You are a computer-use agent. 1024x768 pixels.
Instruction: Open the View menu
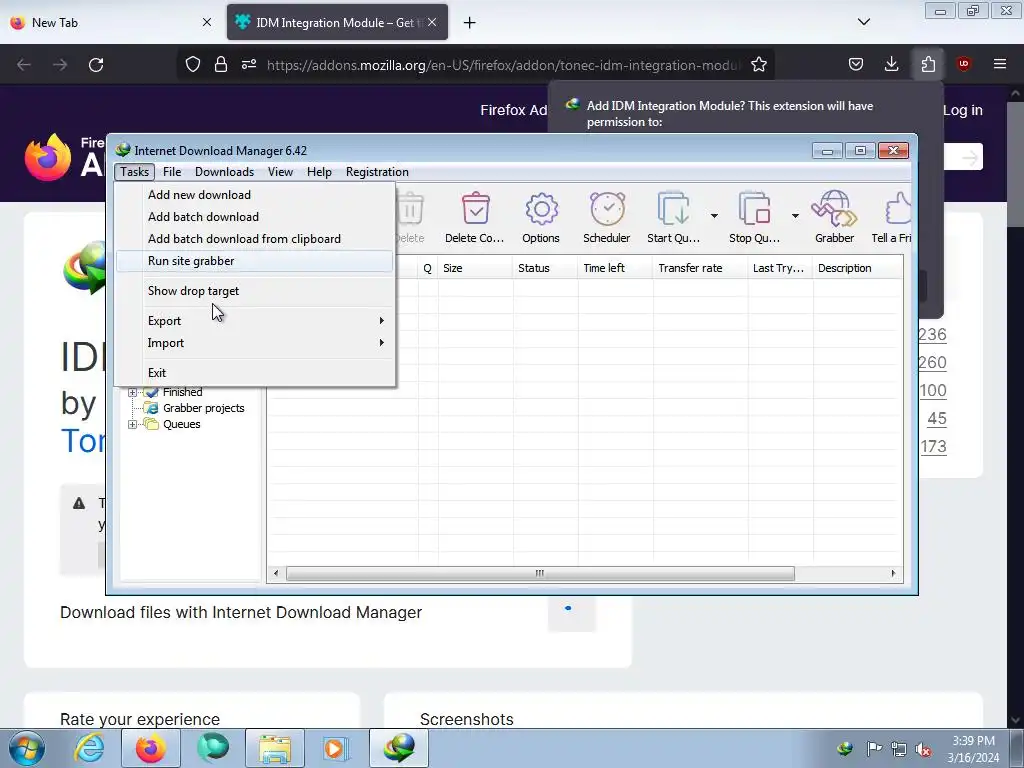(x=280, y=172)
